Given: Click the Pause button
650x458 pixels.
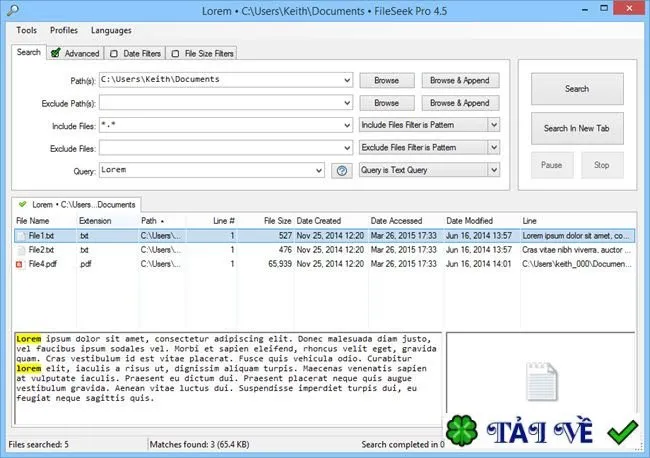Looking at the screenshot, I should (x=552, y=165).
